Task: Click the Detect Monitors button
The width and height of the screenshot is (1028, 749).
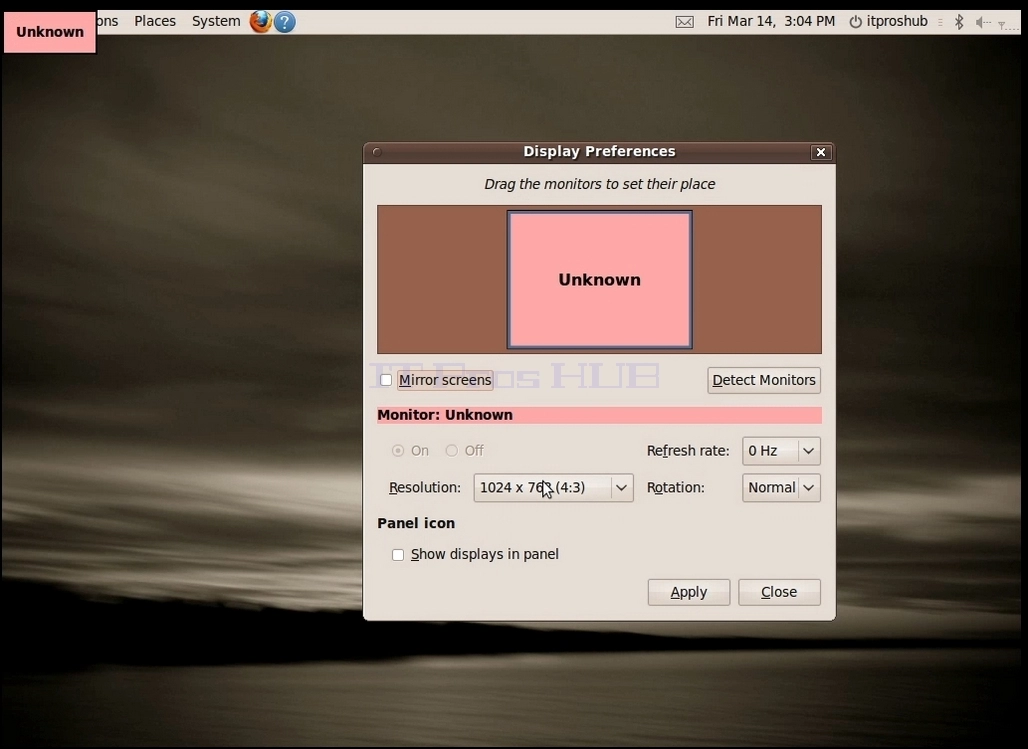Action: [x=764, y=380]
